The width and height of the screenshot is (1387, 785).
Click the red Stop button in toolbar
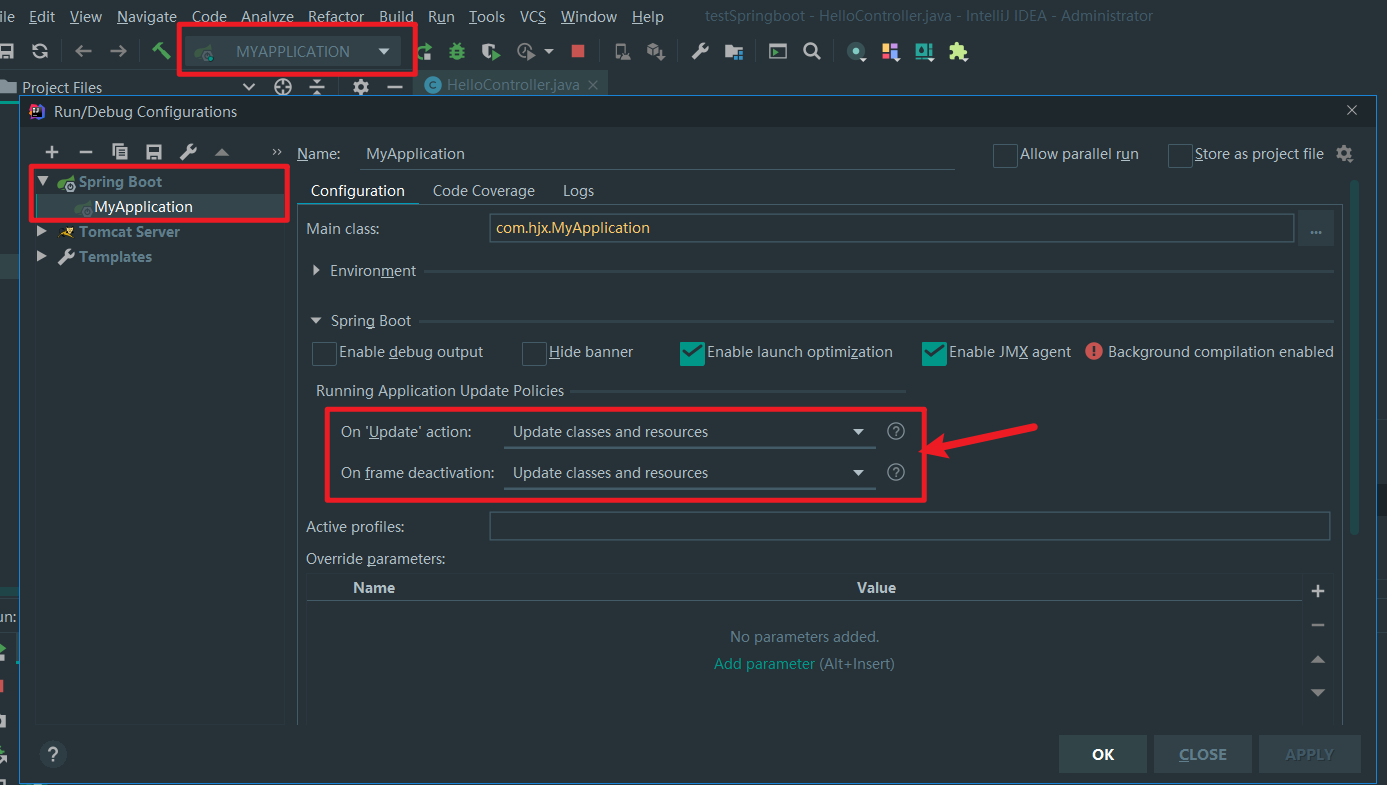(578, 51)
